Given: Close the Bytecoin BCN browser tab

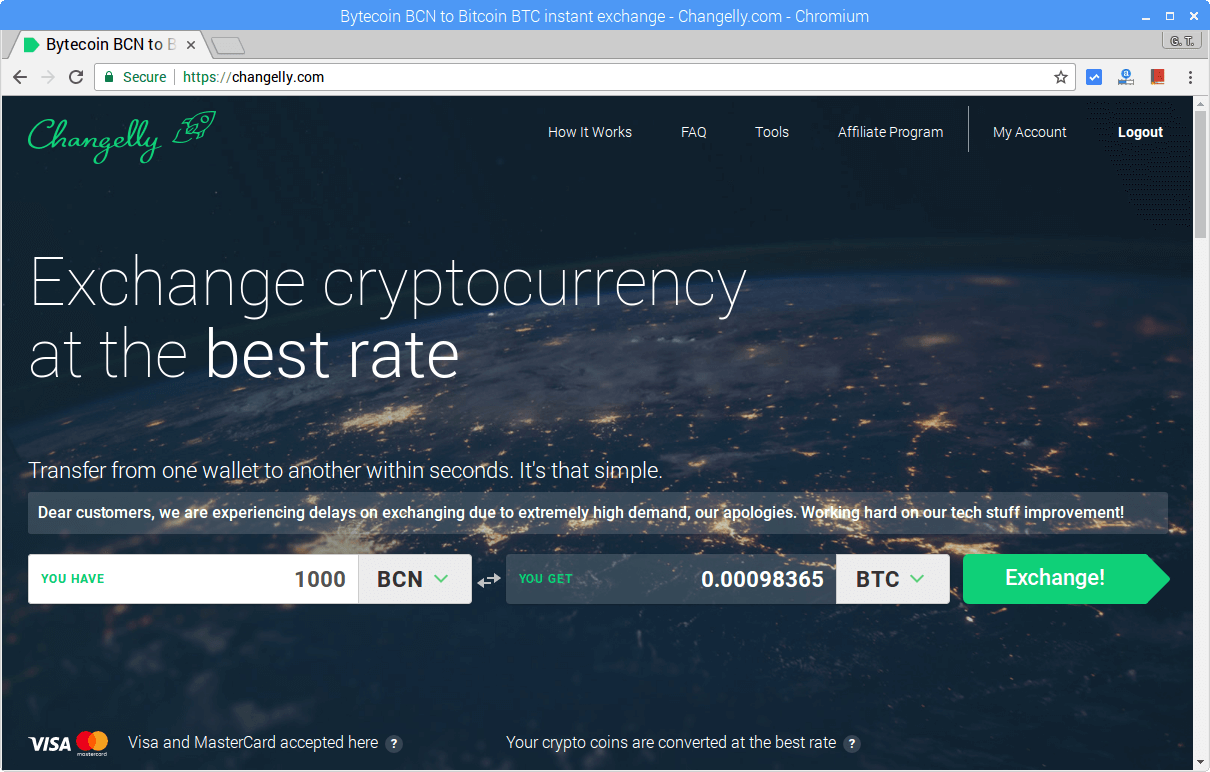Looking at the screenshot, I should tap(191, 45).
